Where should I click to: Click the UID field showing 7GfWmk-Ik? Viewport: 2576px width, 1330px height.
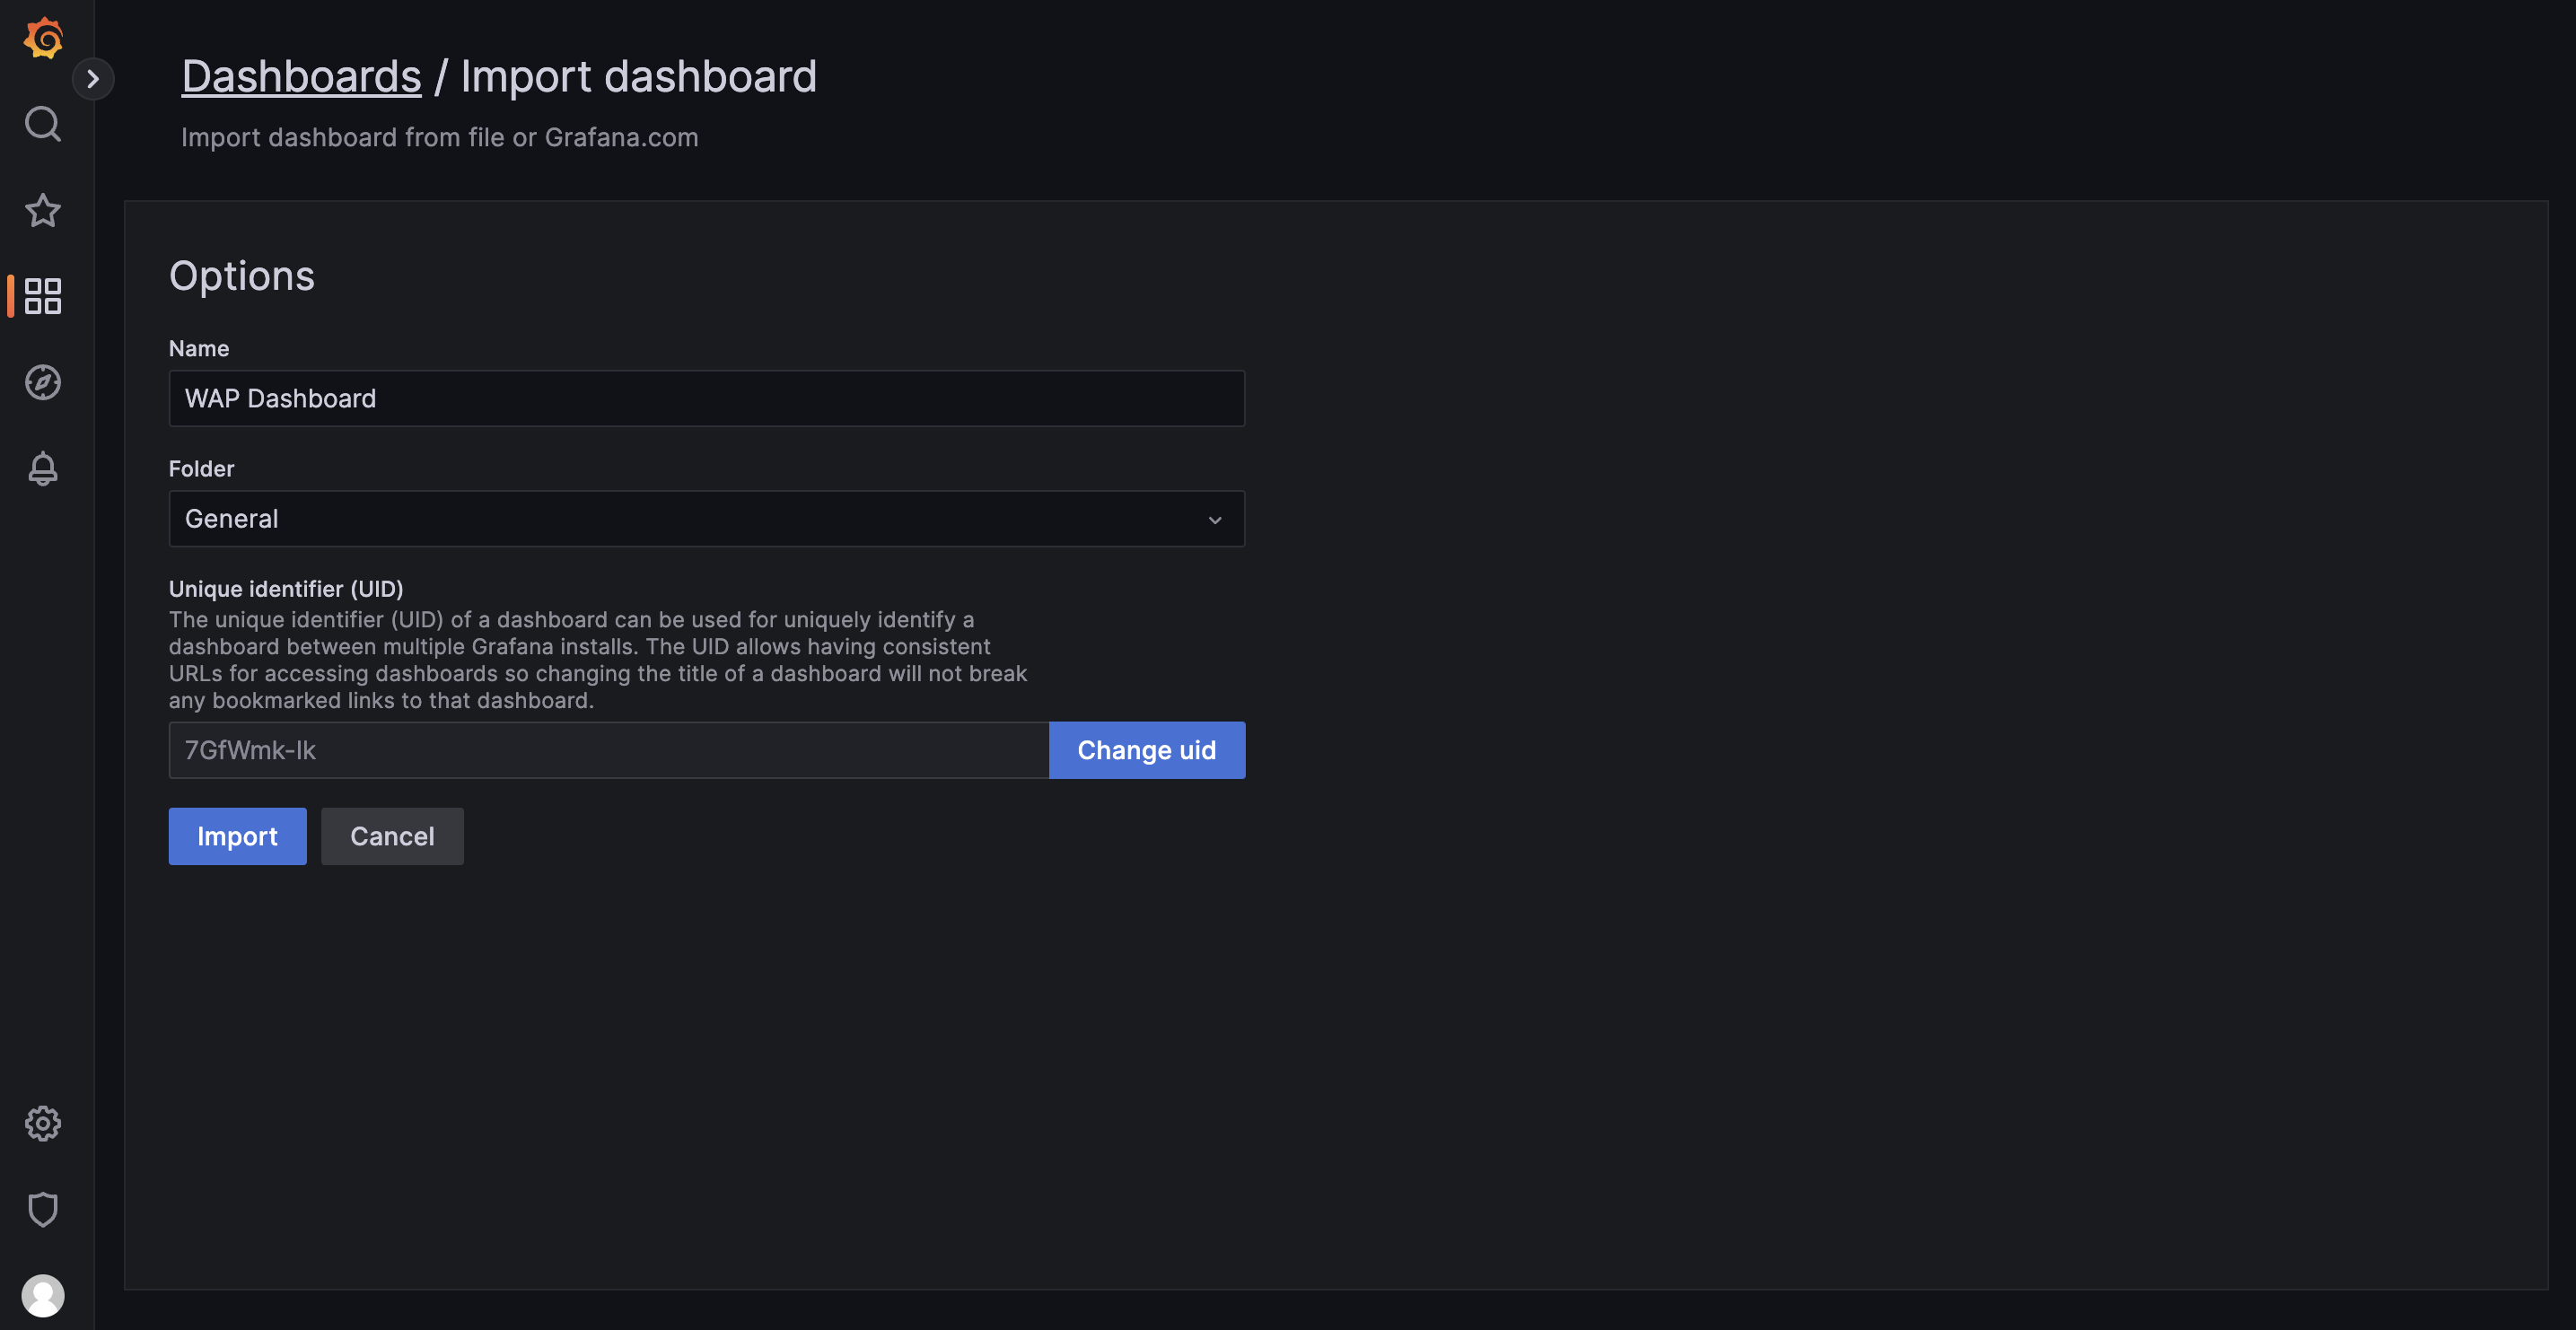pos(608,750)
